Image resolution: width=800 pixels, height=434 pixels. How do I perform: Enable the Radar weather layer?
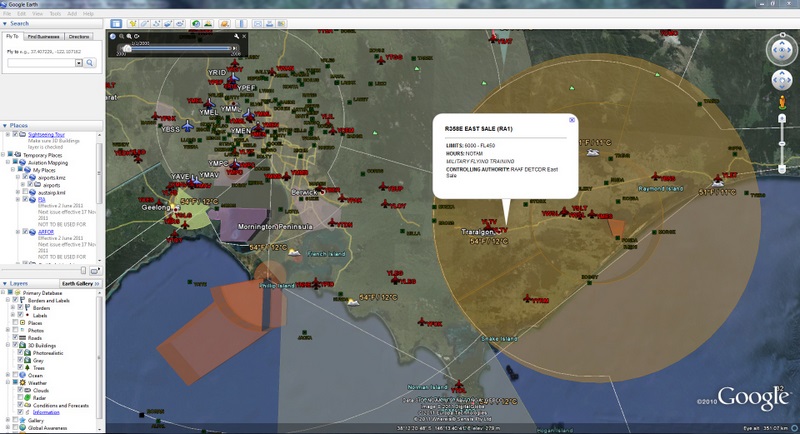[x=20, y=398]
